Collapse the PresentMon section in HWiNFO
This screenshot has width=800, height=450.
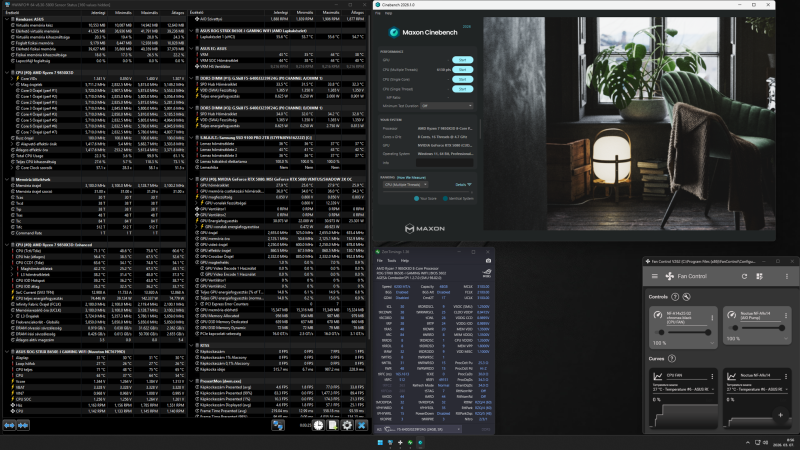tap(191, 381)
